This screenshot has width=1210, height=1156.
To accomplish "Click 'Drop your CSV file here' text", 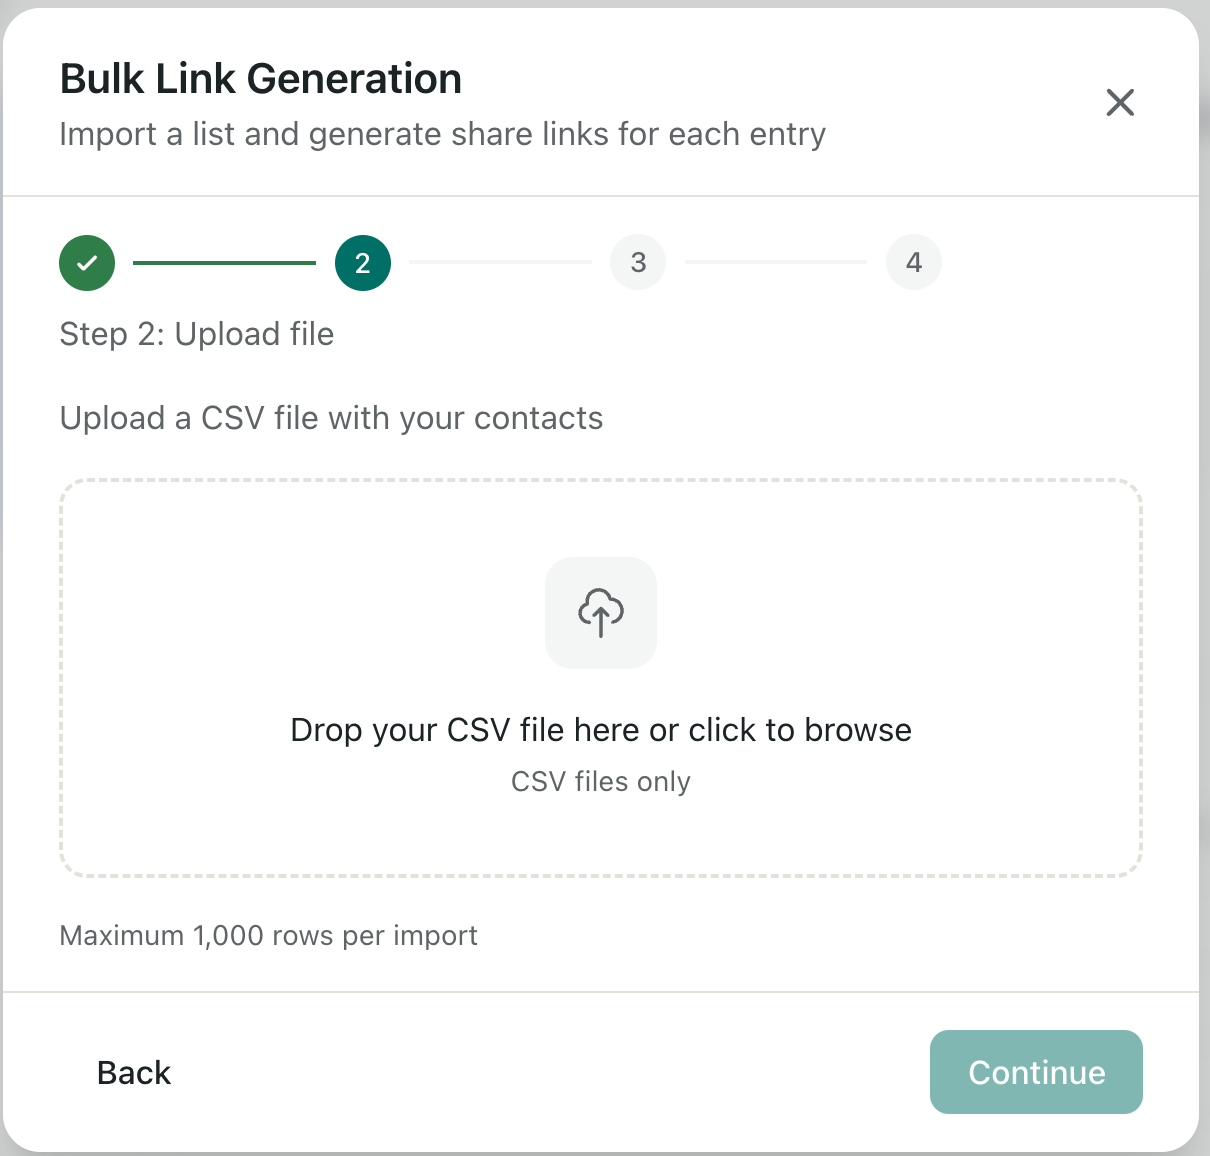I will pyautogui.click(x=600, y=730).
